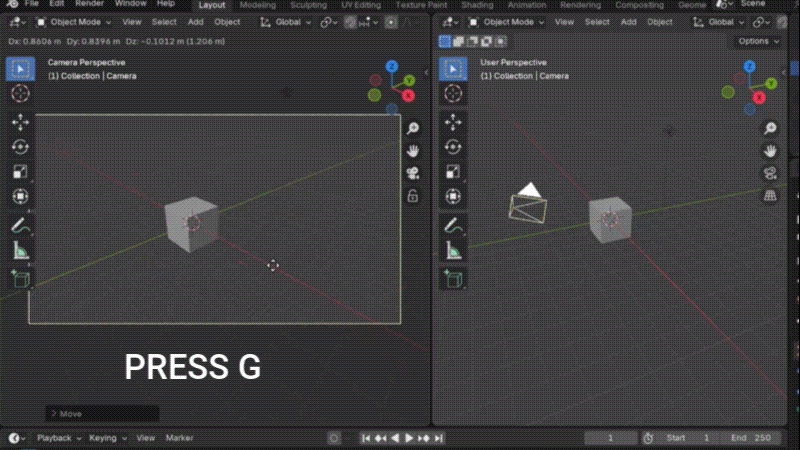Switch to the Sculpting workspace tab

coord(309,5)
